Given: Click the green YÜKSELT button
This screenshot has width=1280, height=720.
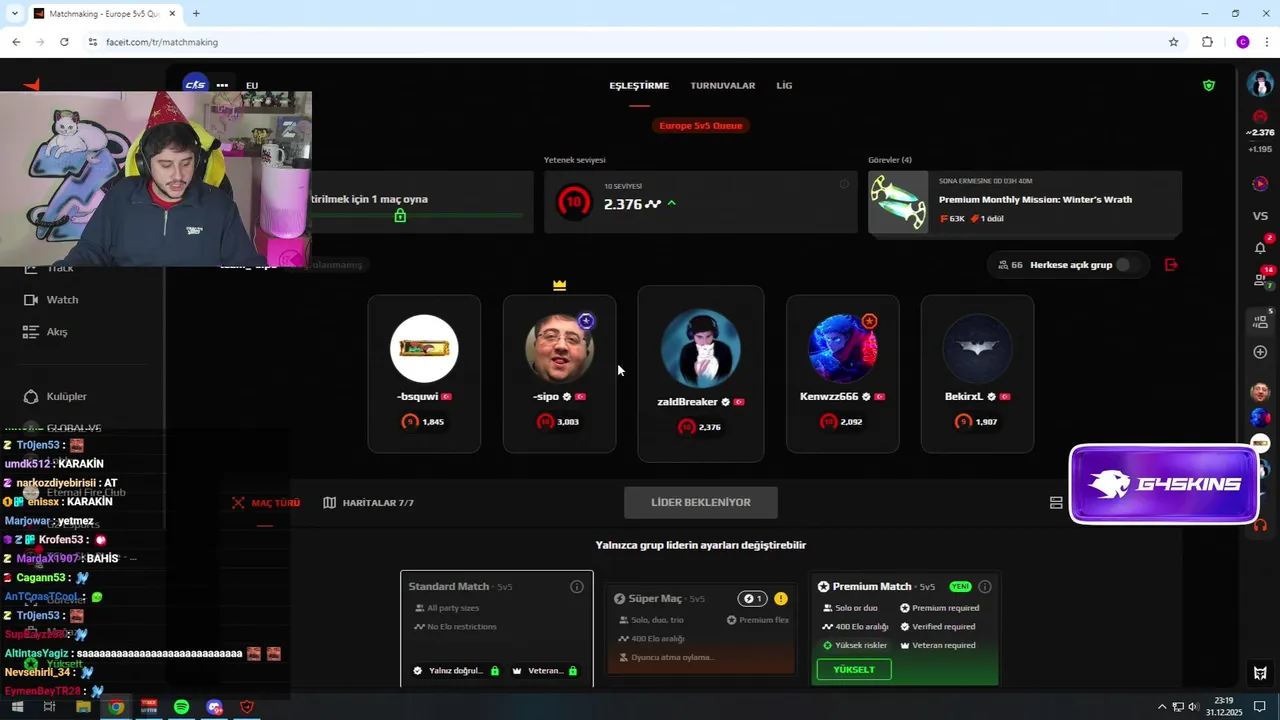Looking at the screenshot, I should 854,669.
